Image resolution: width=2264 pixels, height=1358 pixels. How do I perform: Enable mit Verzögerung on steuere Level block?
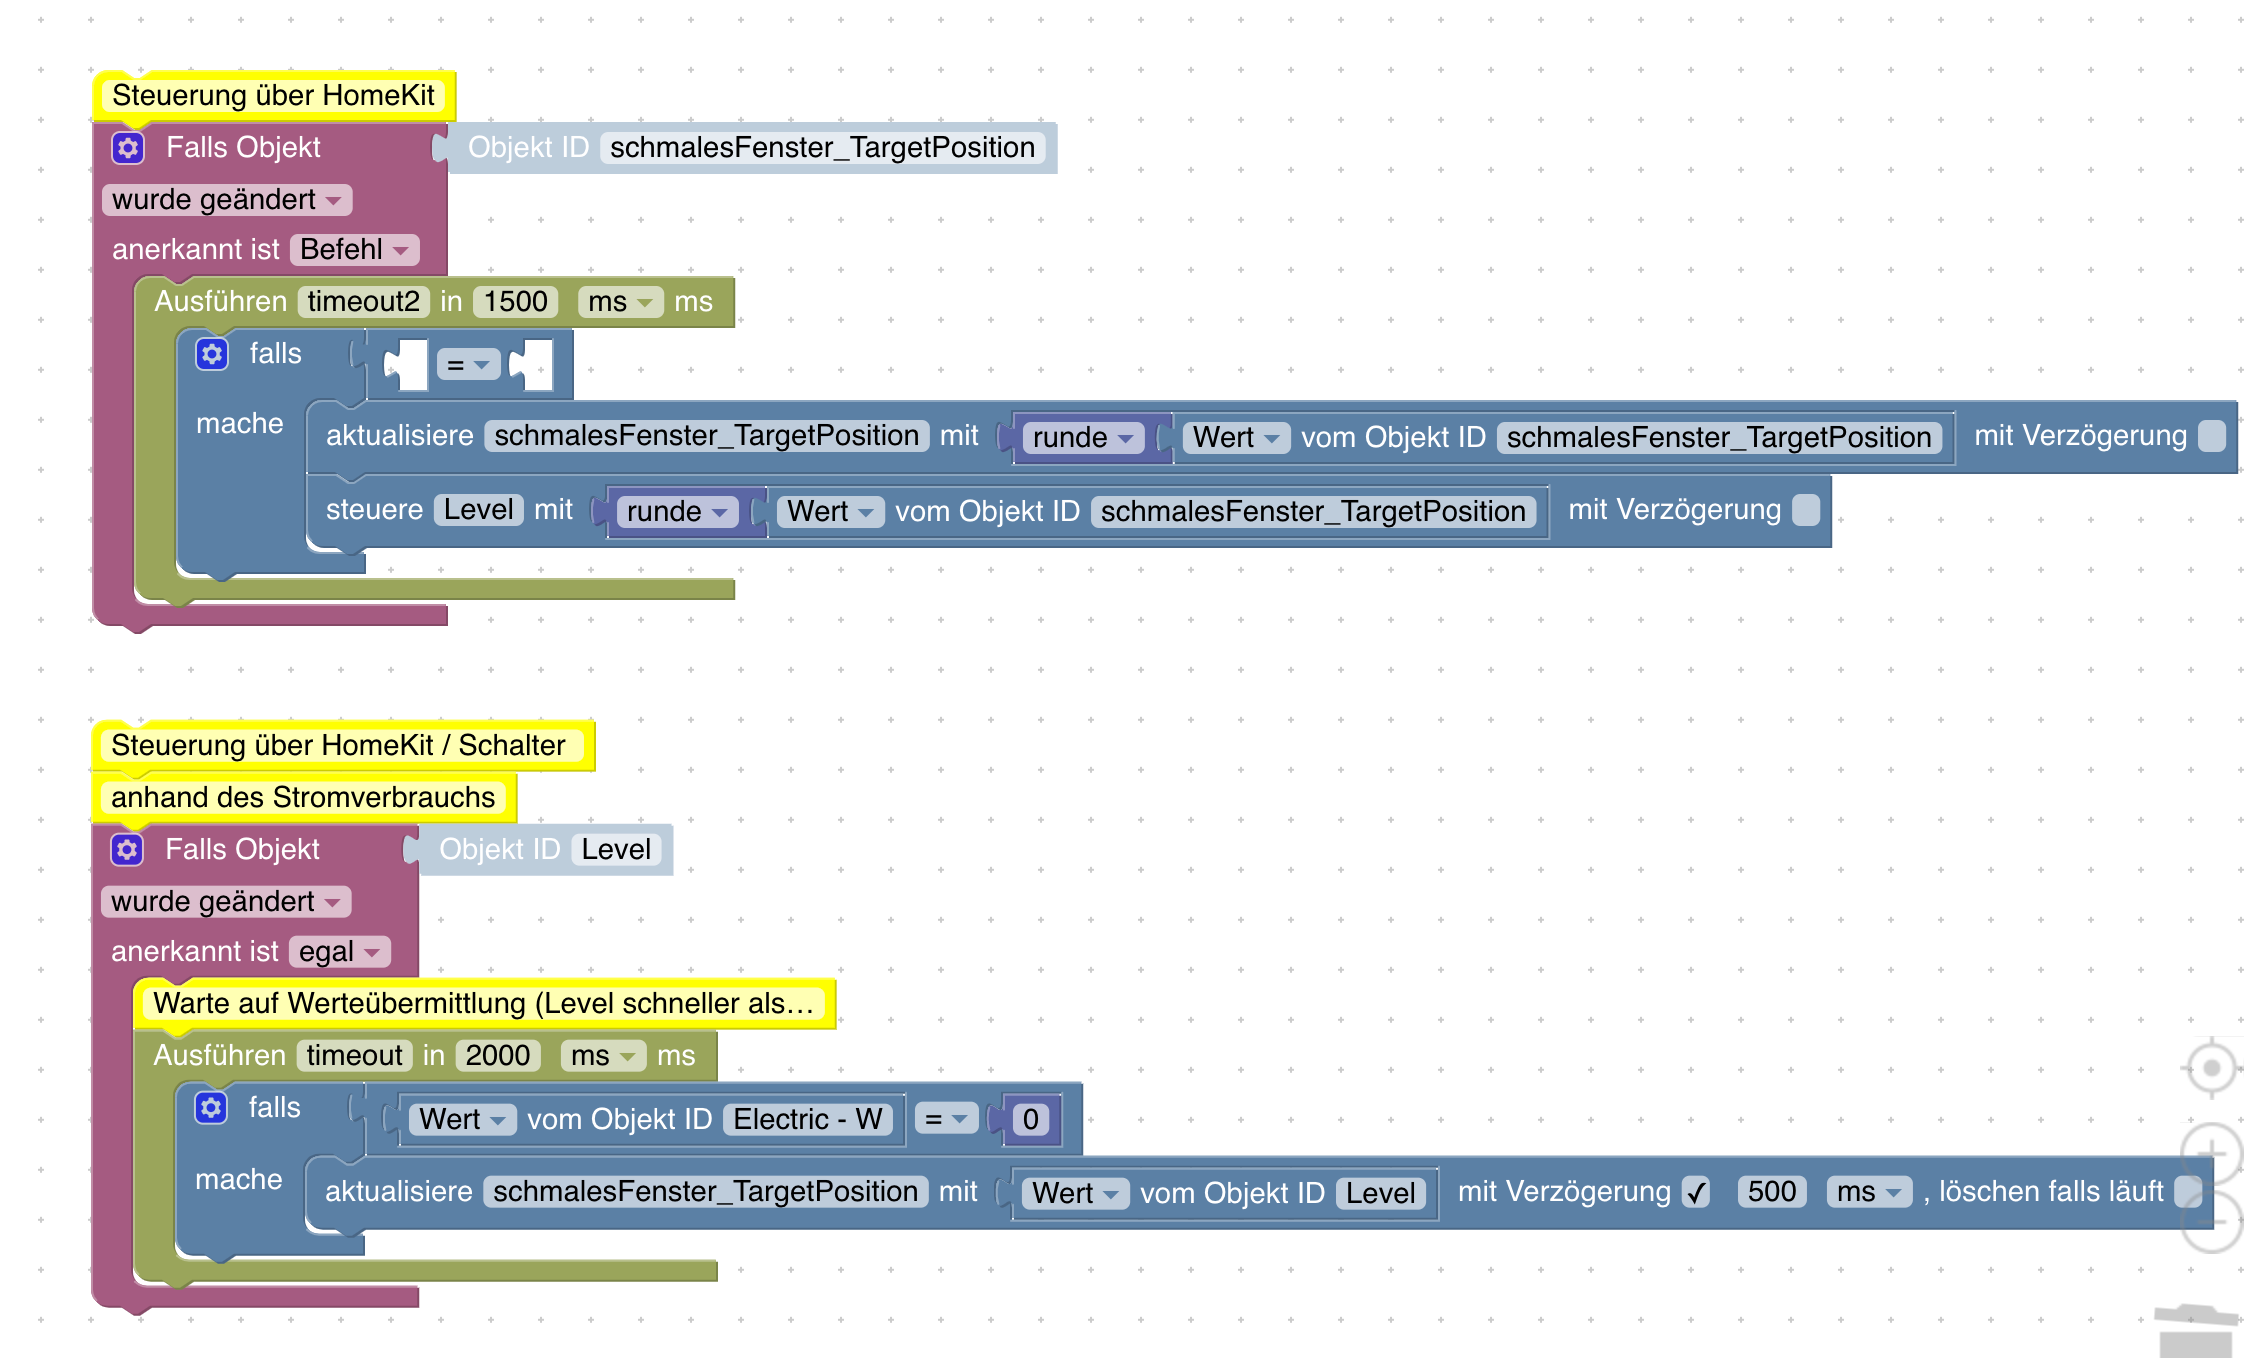[x=1806, y=510]
